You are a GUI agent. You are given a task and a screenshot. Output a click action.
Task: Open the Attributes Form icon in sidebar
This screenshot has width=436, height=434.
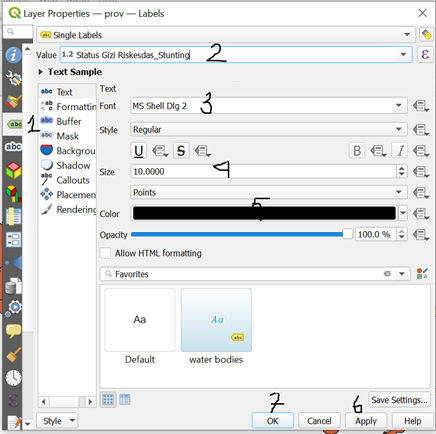(x=13, y=239)
